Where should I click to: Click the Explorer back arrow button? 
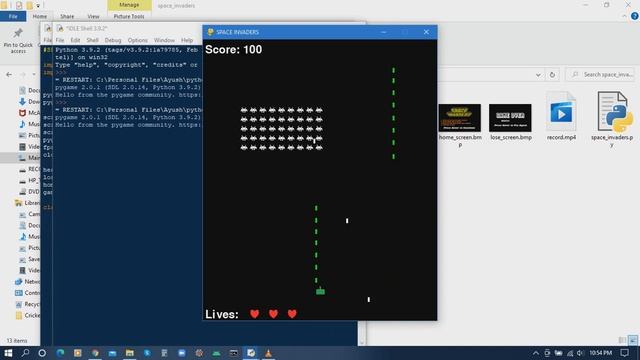point(9,75)
